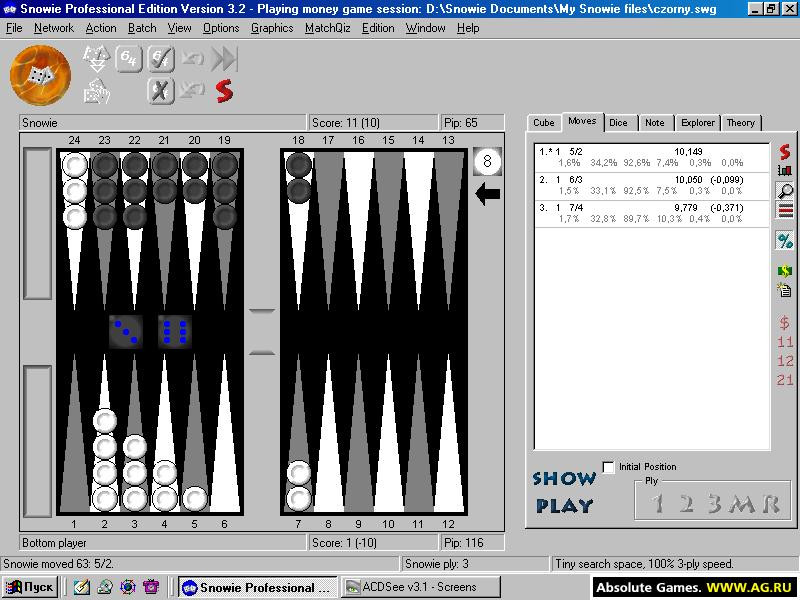Click the percent sign icon
The width and height of the screenshot is (800, 600).
[785, 240]
